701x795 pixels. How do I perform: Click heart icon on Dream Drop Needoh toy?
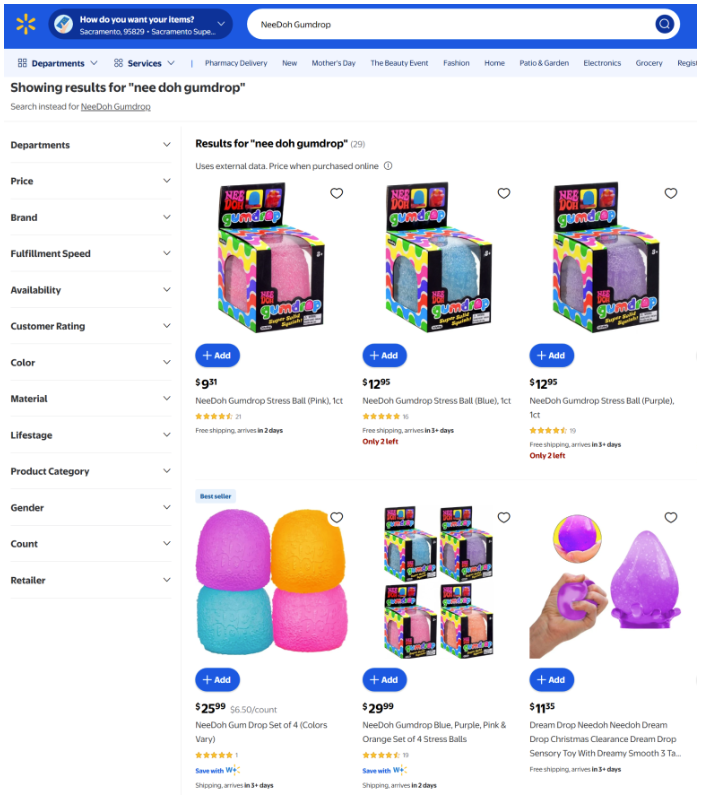671,517
